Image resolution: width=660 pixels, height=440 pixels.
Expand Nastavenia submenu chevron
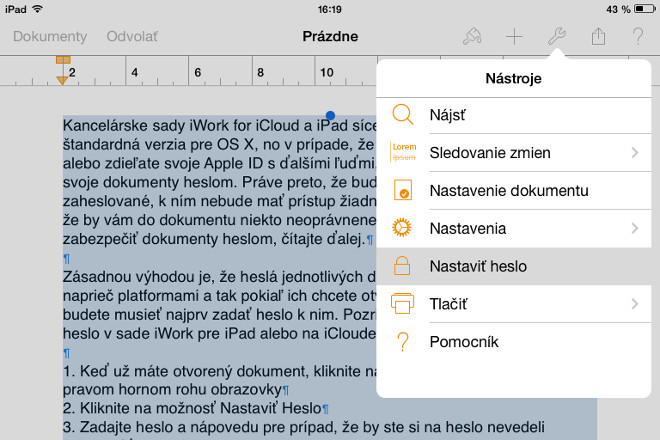pyautogui.click(x=635, y=228)
